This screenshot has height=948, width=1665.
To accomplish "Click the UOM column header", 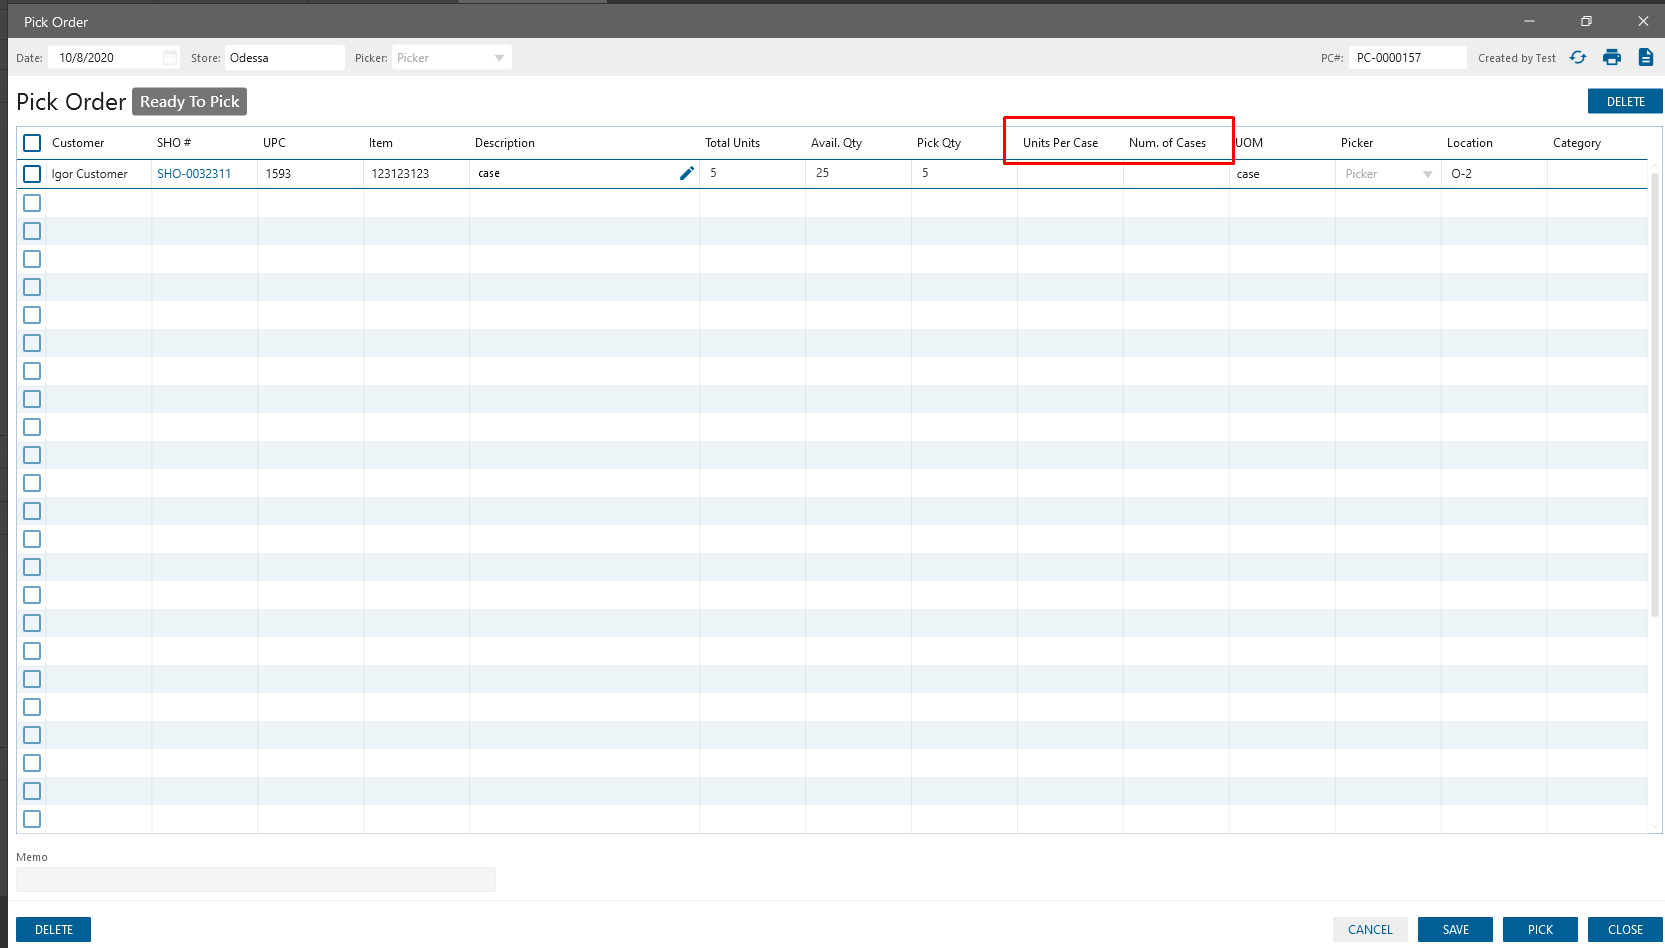I will pyautogui.click(x=1249, y=143).
